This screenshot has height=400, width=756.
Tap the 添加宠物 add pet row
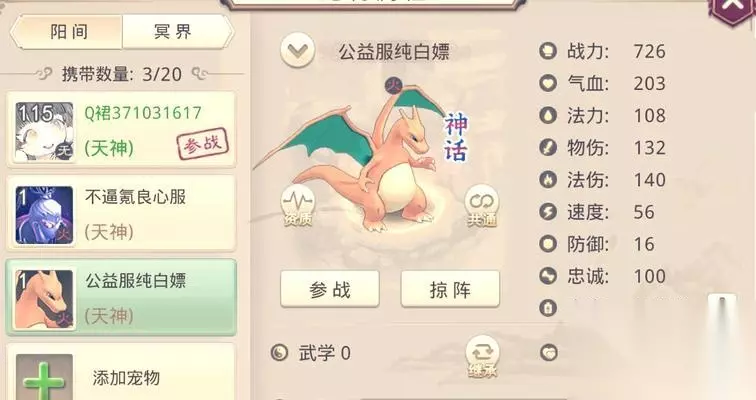pos(121,372)
